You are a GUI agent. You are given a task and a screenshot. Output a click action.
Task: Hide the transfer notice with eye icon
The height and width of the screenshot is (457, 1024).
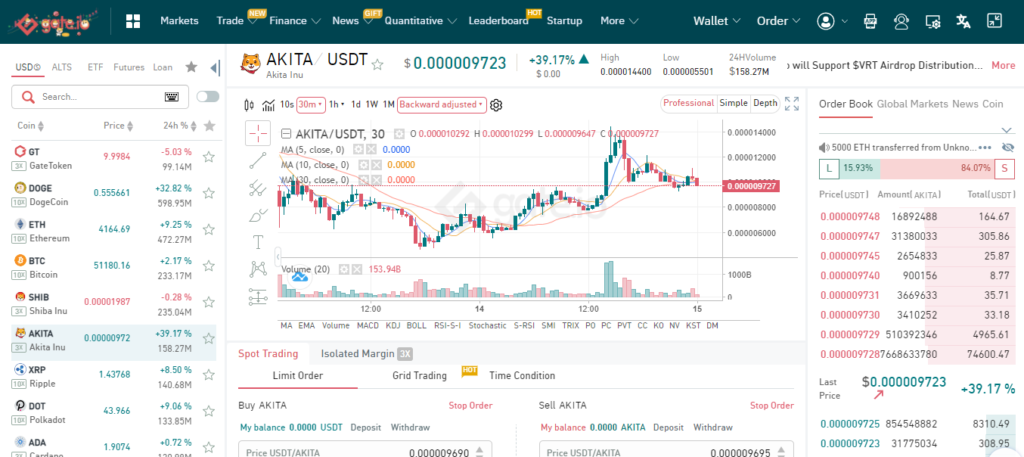pos(1007,148)
